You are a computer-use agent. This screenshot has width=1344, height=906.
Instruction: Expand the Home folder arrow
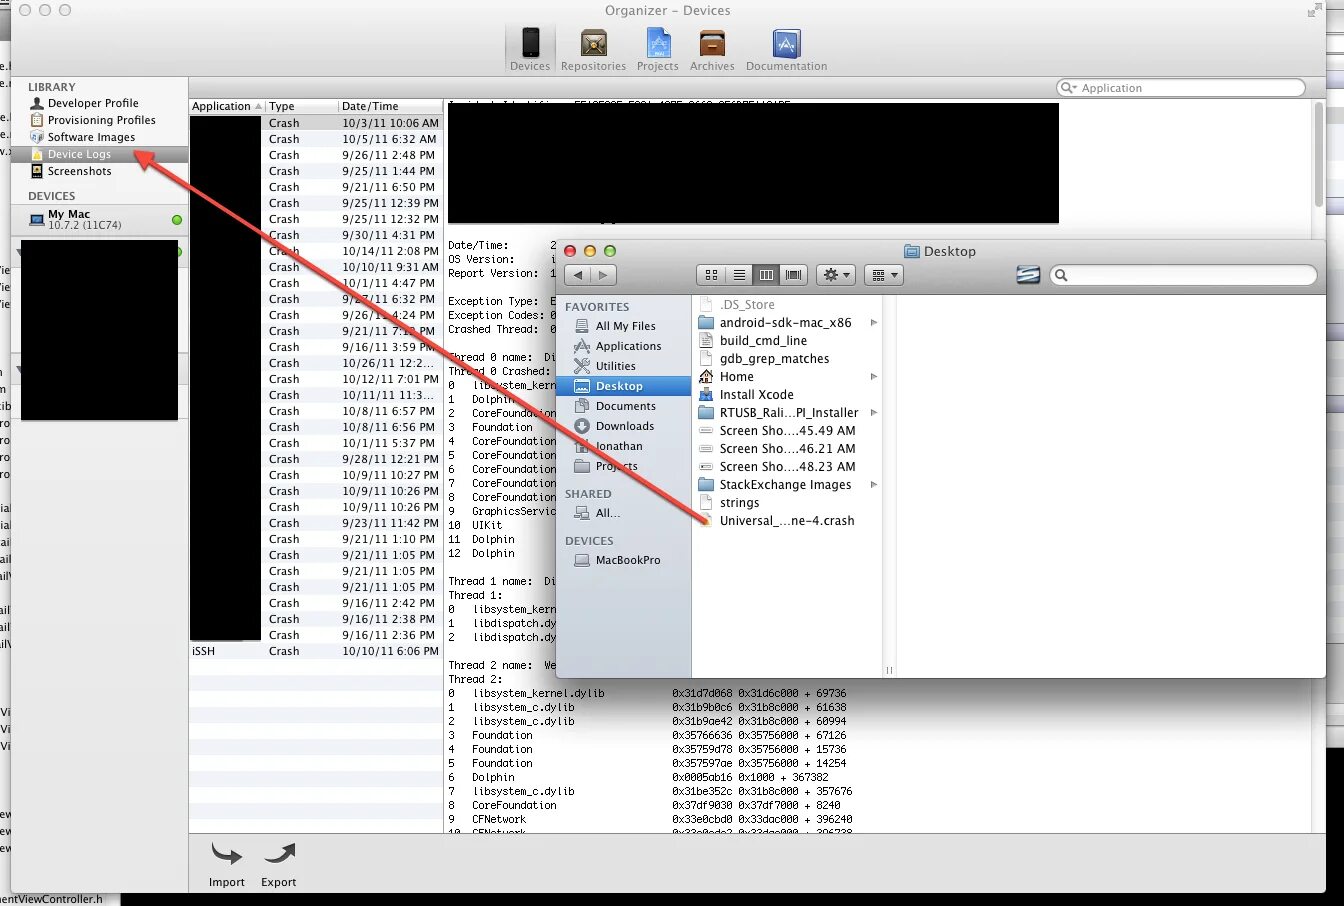point(874,377)
